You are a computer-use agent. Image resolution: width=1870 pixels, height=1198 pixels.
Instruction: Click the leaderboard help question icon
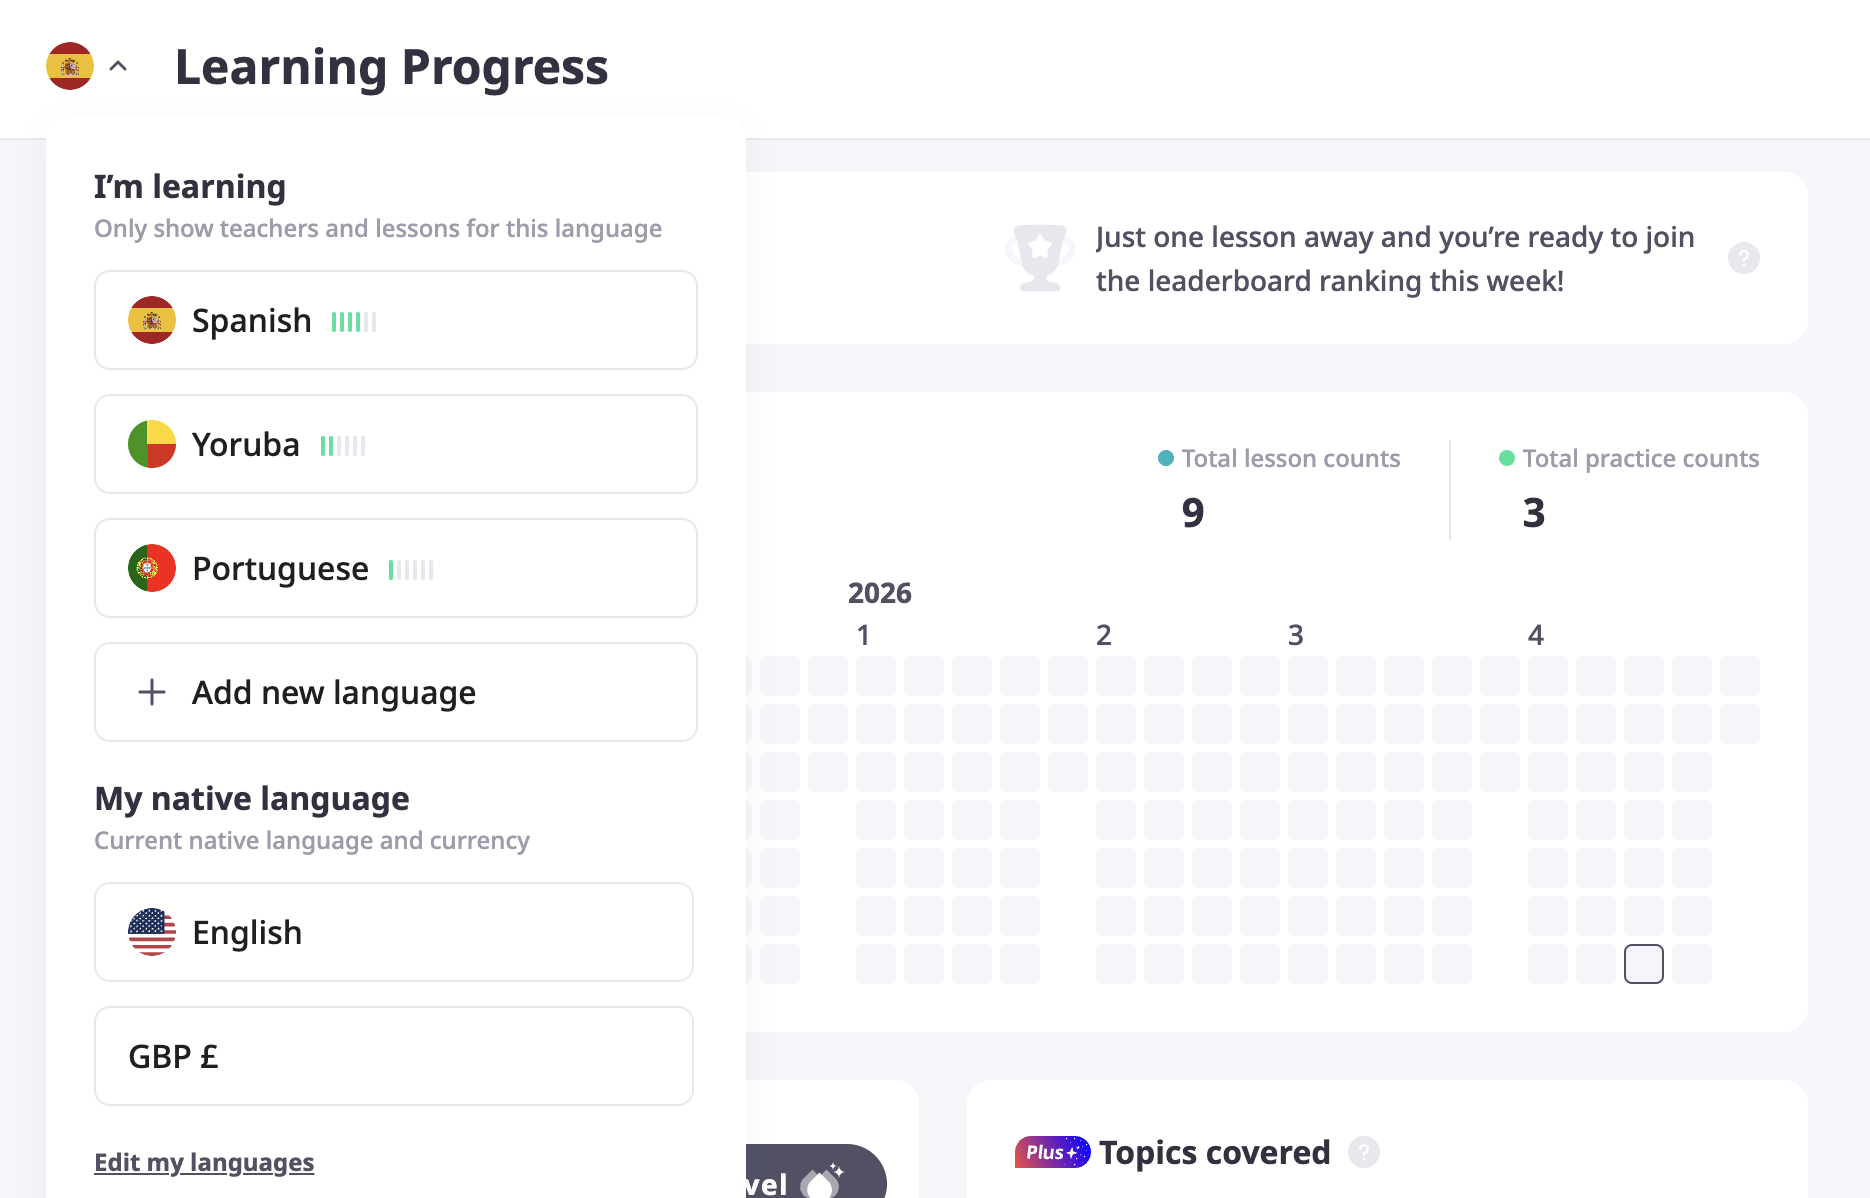click(1743, 258)
